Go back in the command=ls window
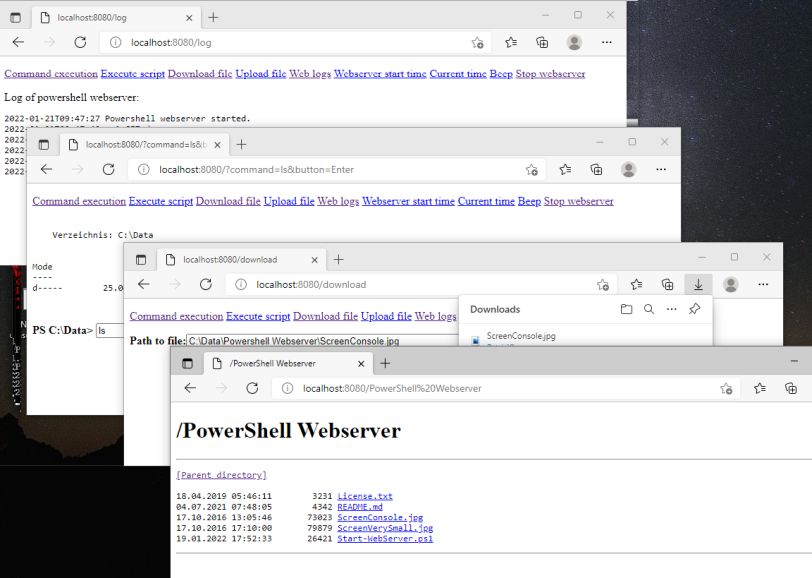 coord(46,169)
